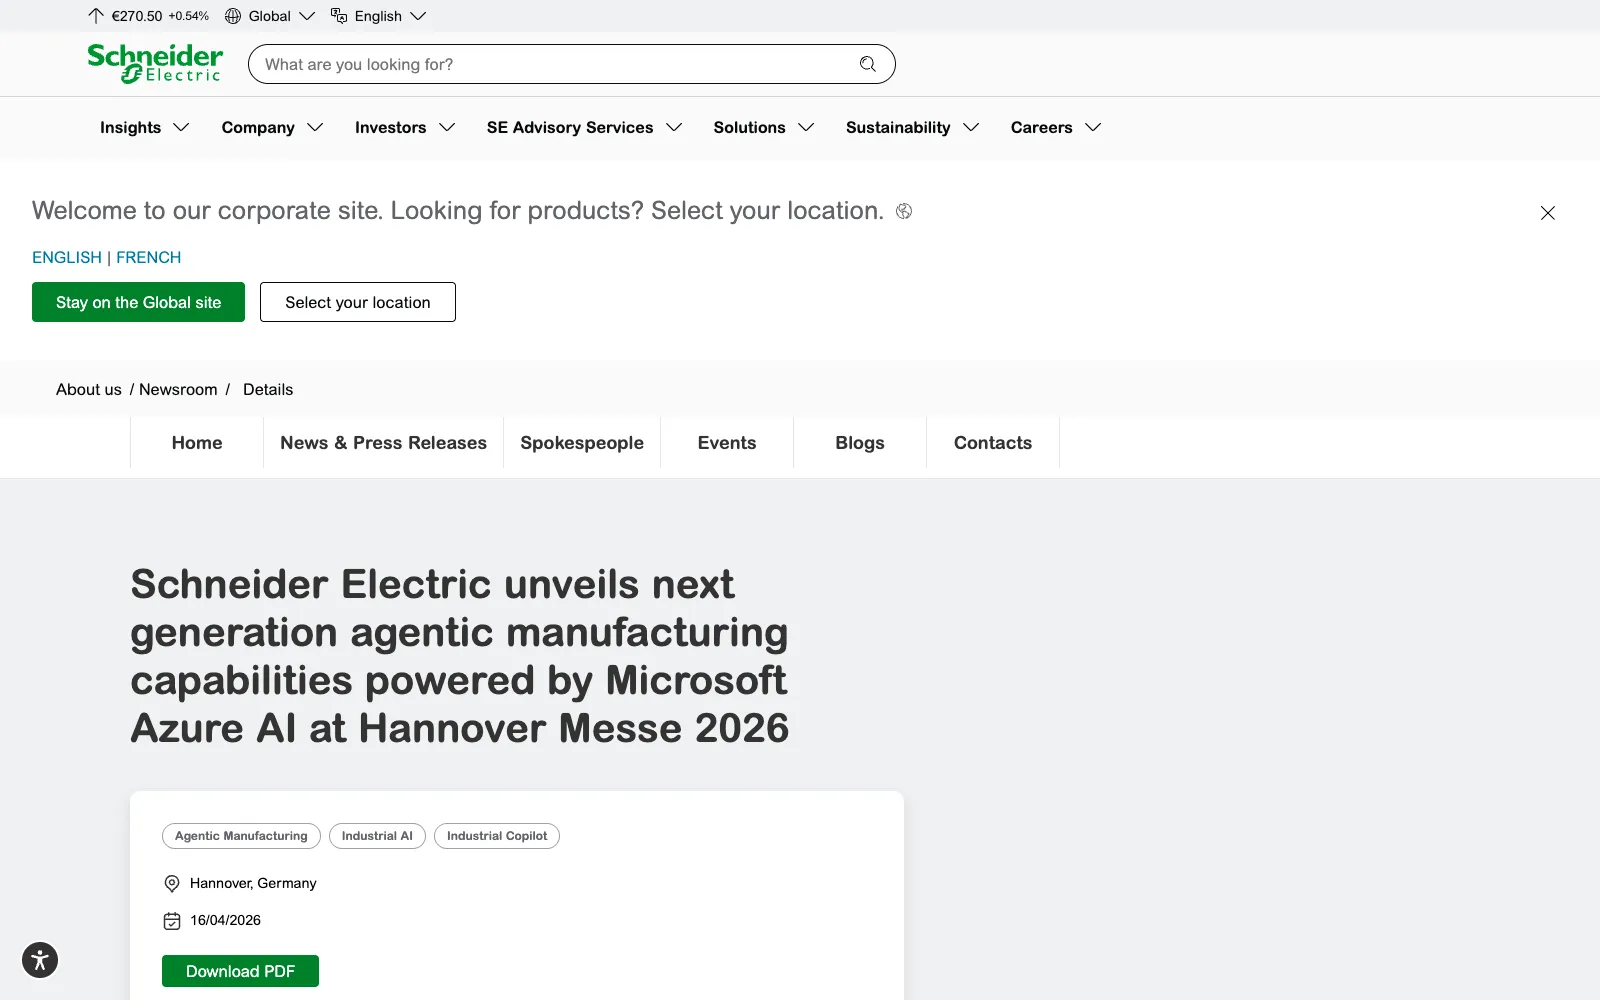Select the Agentic Manufacturing tag
This screenshot has height=1000, width=1600.
pos(241,836)
